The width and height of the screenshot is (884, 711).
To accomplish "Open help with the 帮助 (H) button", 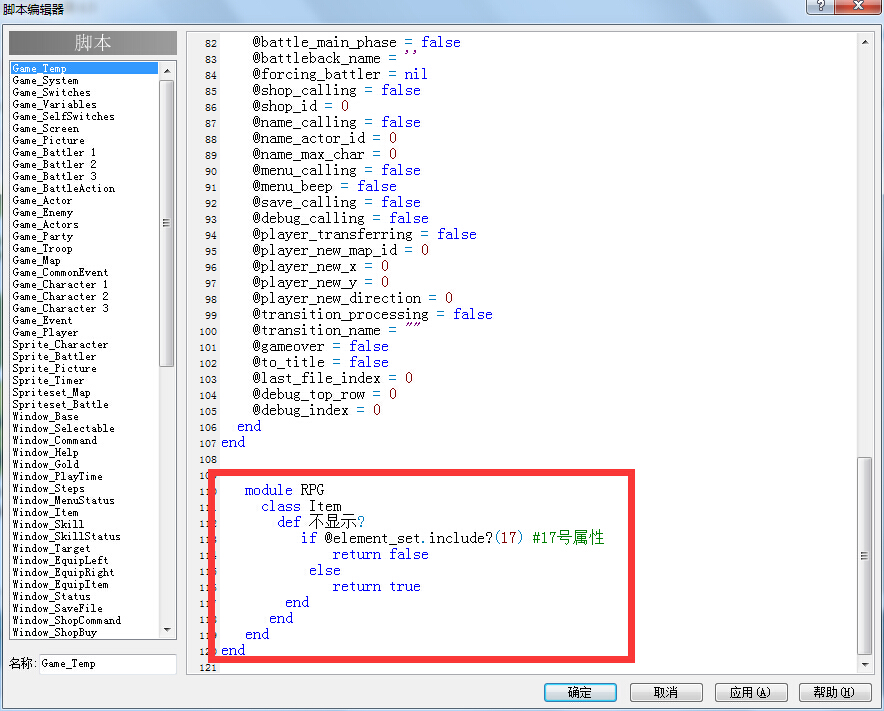I will (834, 692).
